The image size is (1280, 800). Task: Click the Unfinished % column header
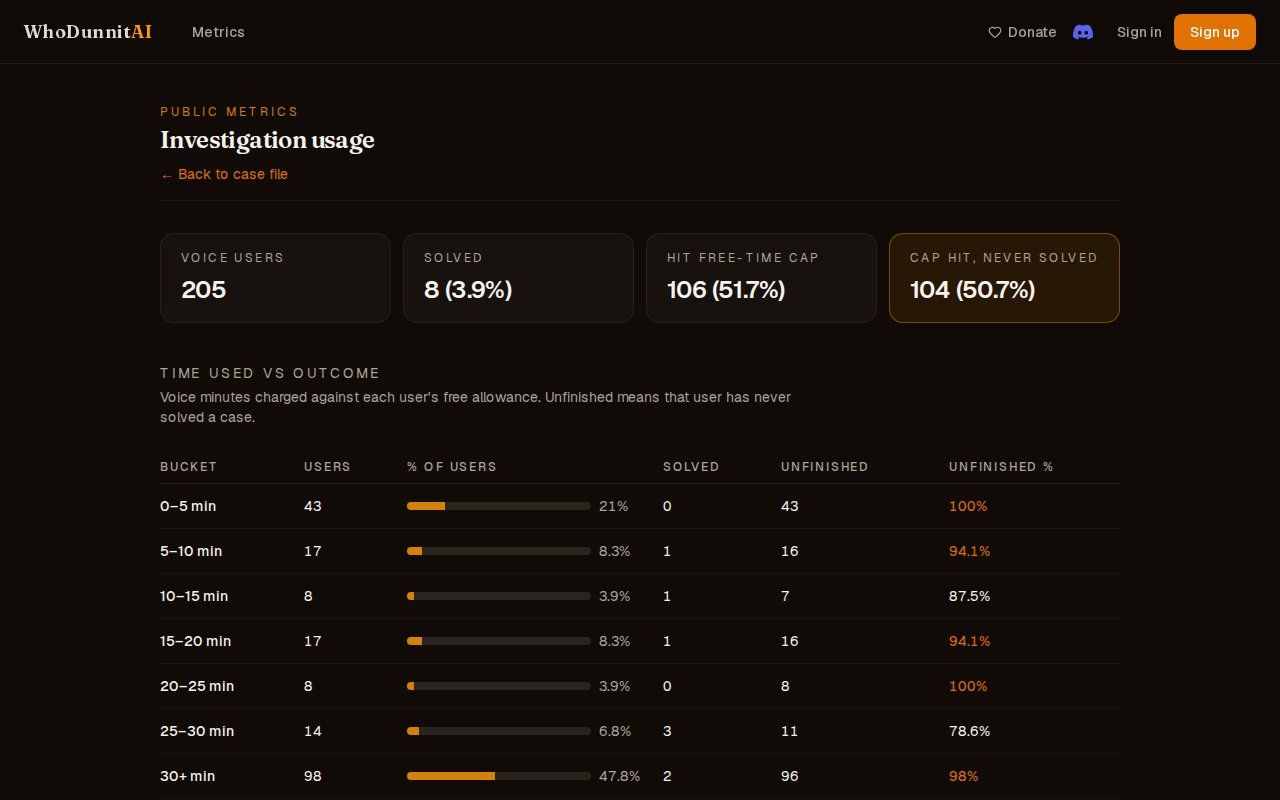1001,467
